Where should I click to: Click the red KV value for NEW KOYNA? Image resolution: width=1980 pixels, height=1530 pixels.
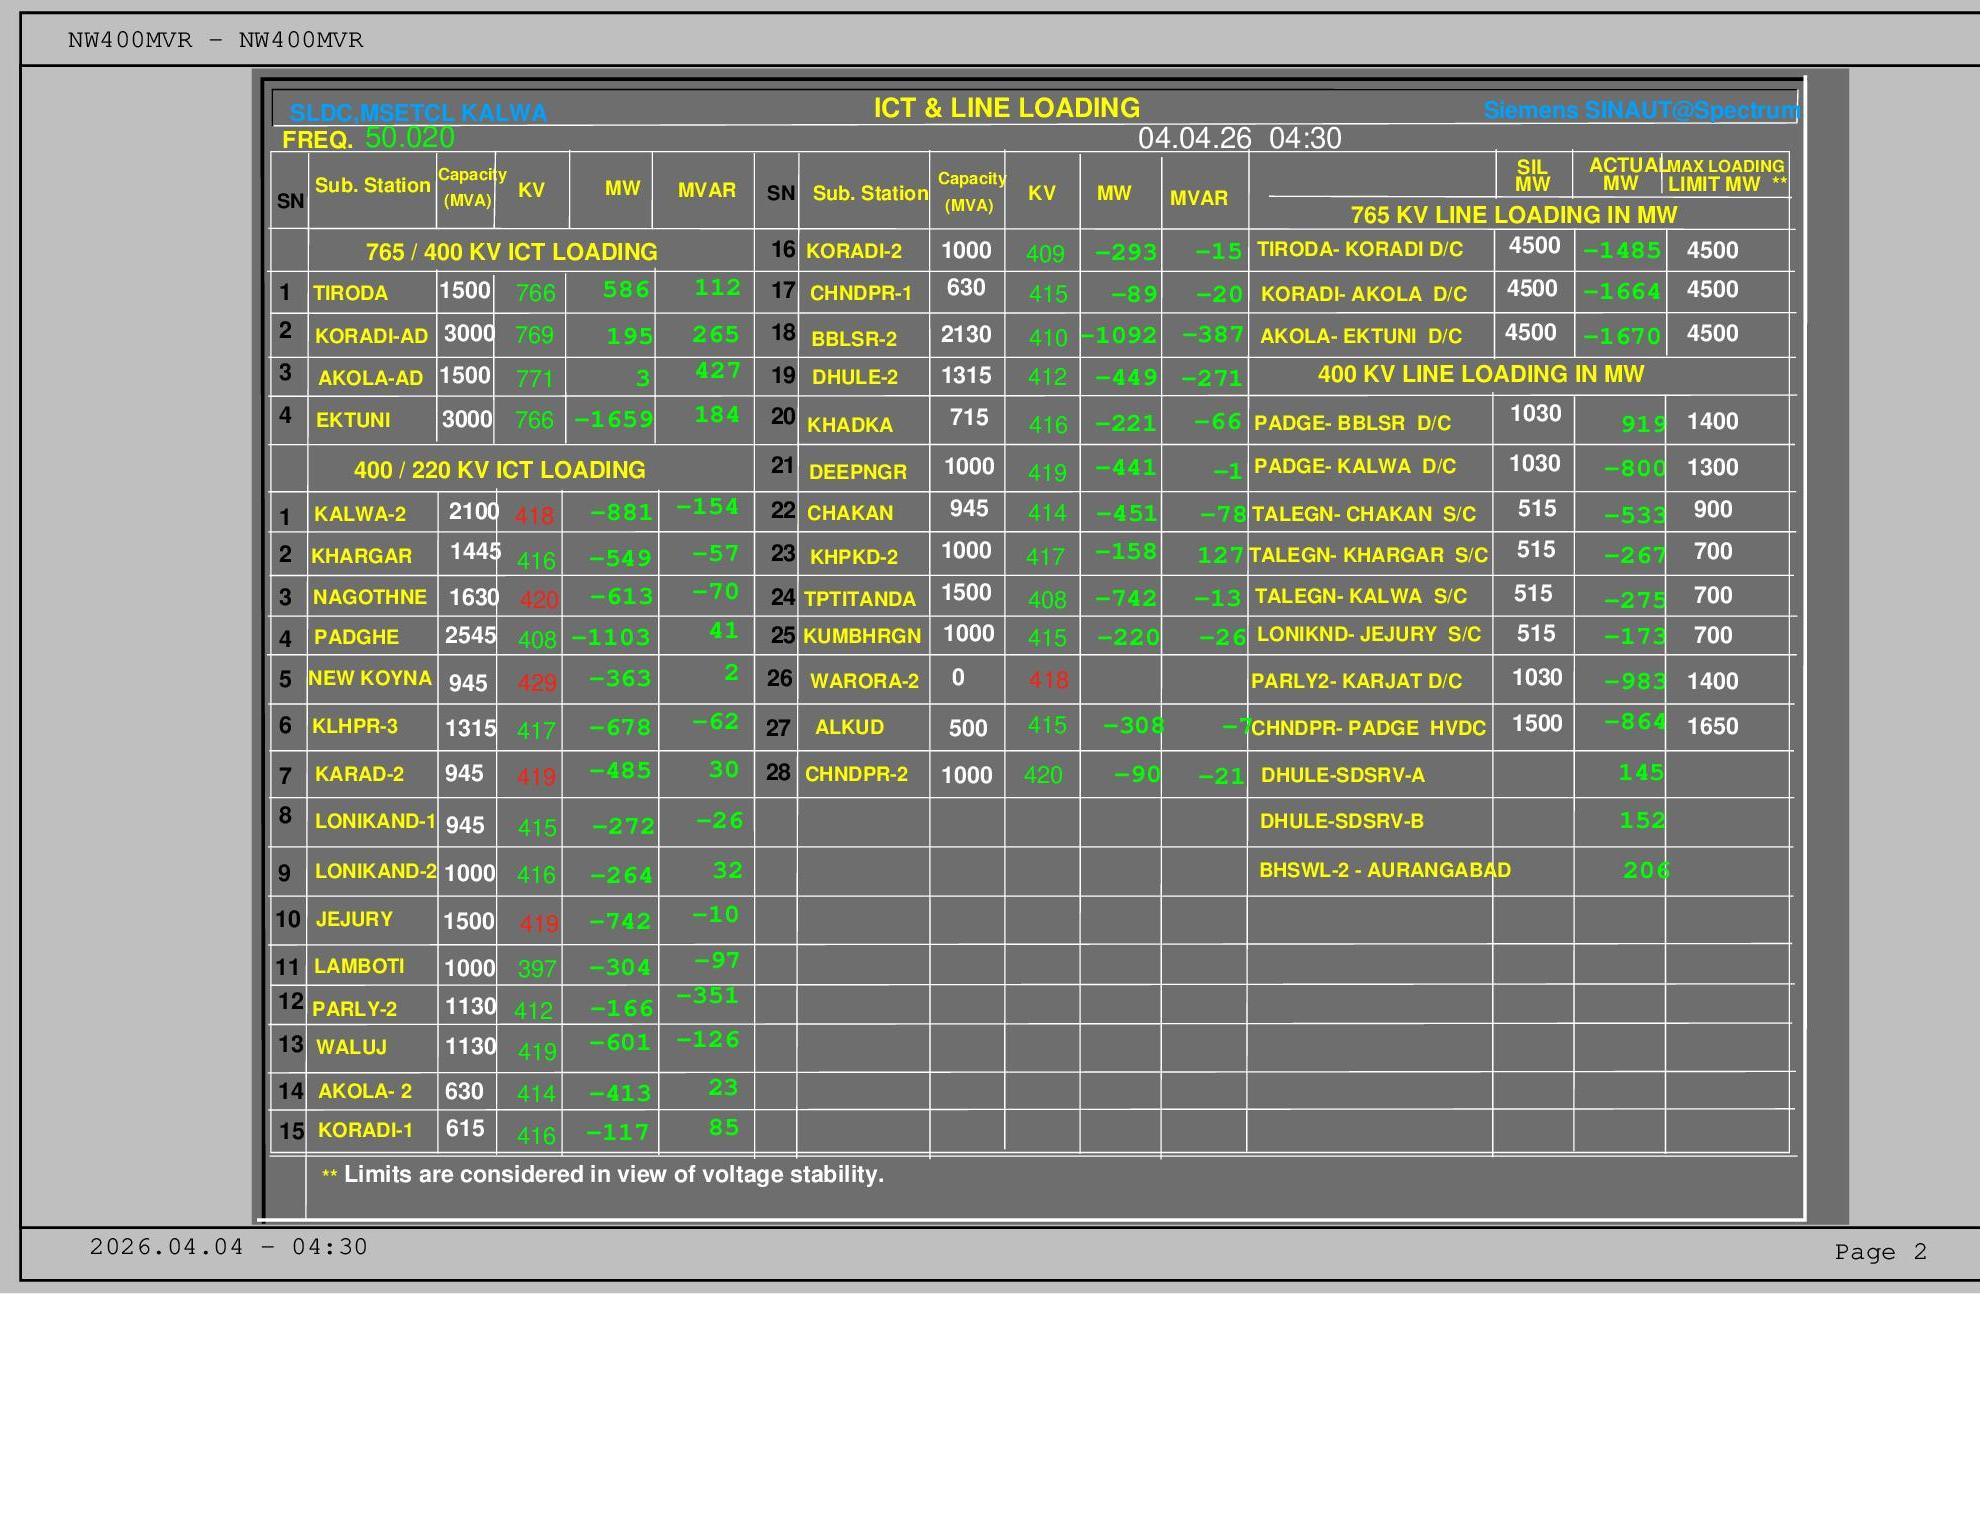coord(537,683)
